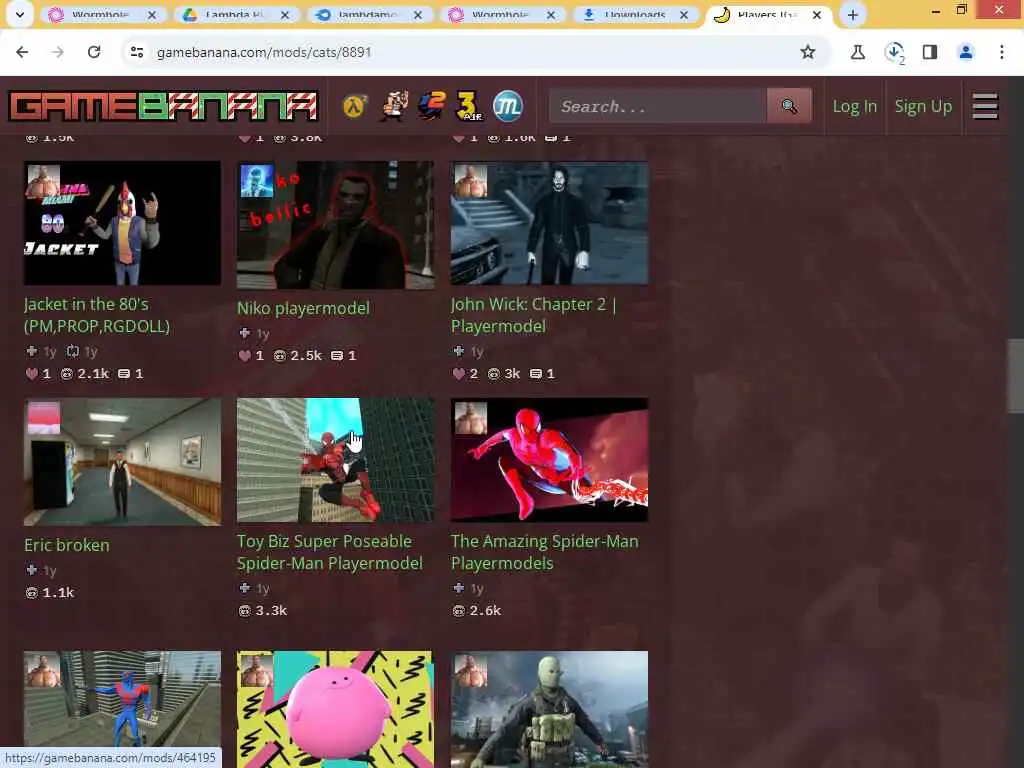Open the hamburger menu in site header
The image size is (1024, 768).
985,106
